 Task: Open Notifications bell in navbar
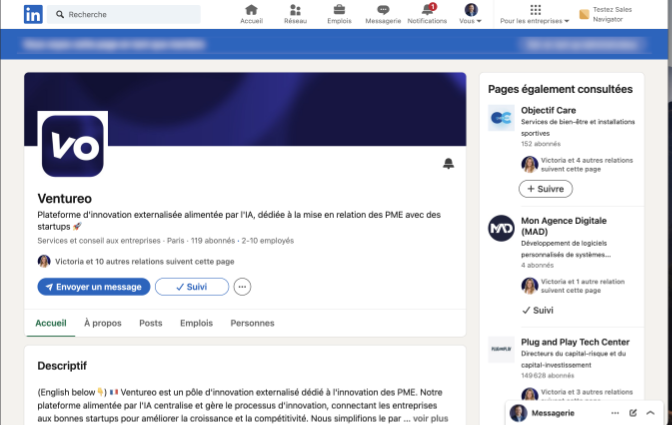427,14
